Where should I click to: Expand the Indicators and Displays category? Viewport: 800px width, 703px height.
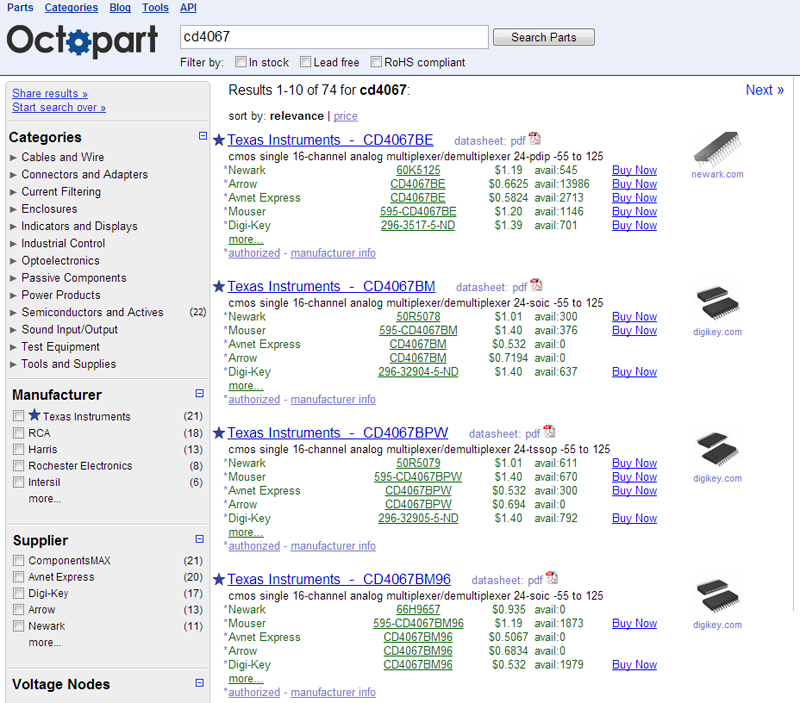(13, 227)
